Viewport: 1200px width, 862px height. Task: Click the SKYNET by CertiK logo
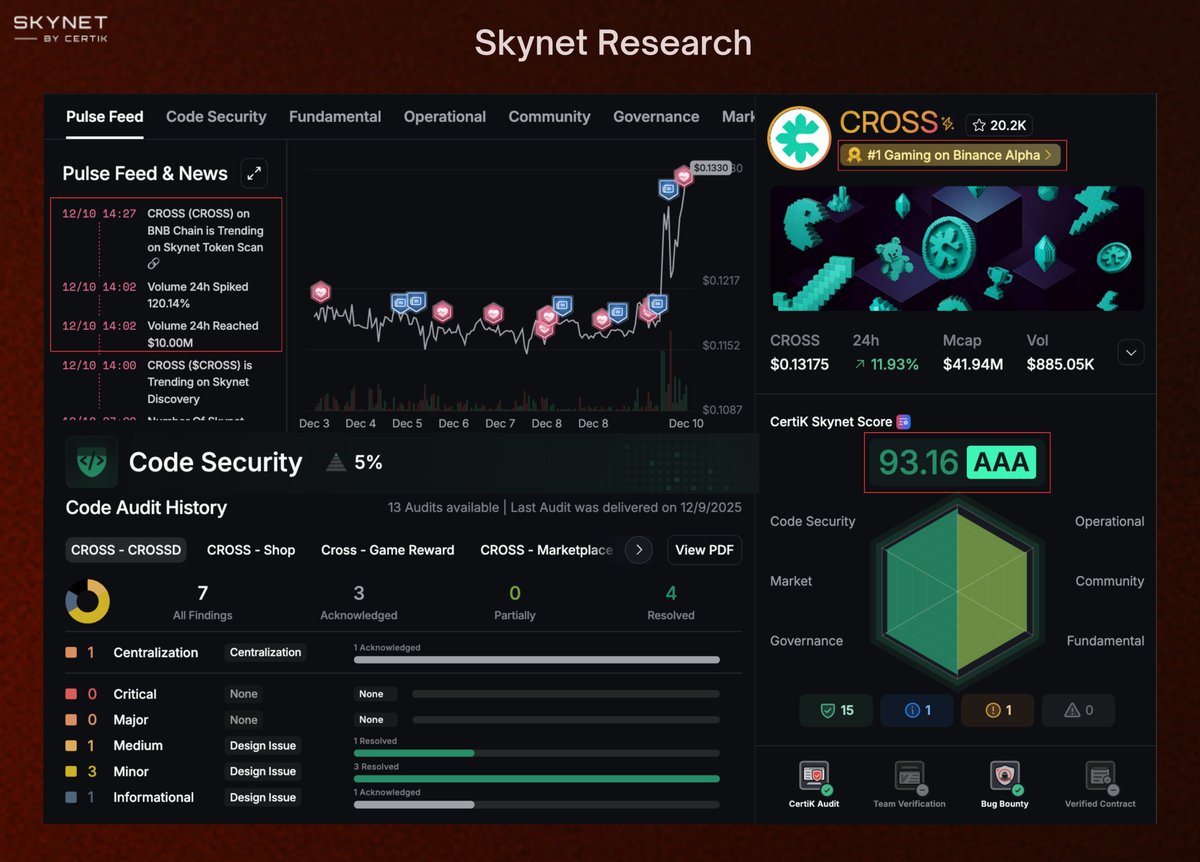(60, 28)
